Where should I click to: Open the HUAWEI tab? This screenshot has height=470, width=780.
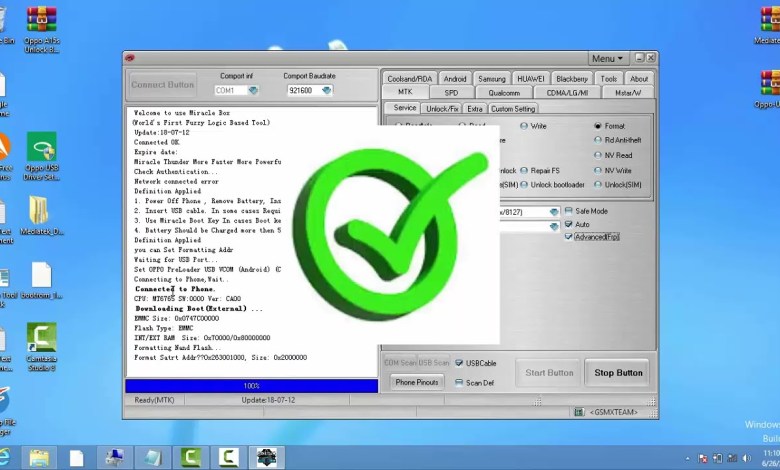pos(530,79)
